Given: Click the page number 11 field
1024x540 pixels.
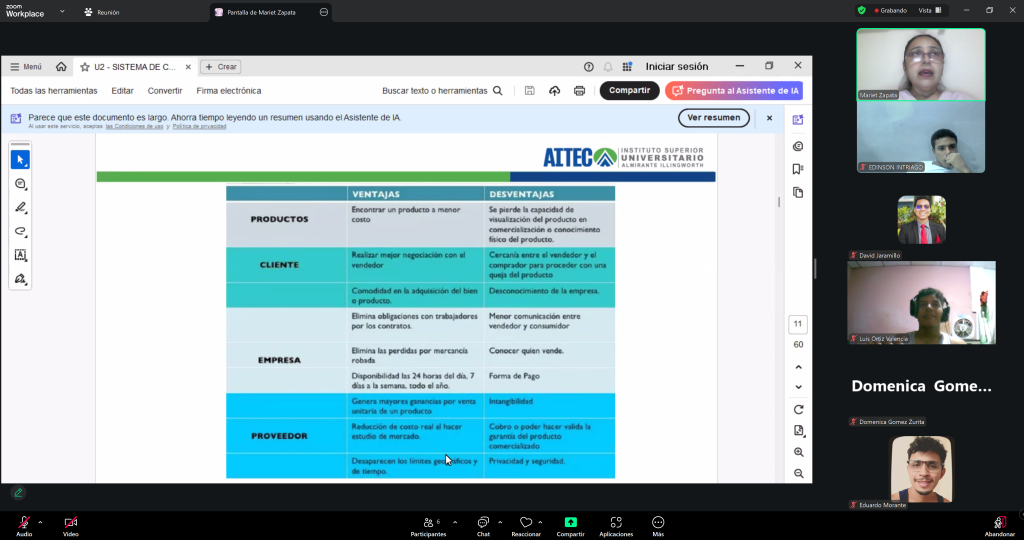Looking at the screenshot, I should click(x=798, y=324).
